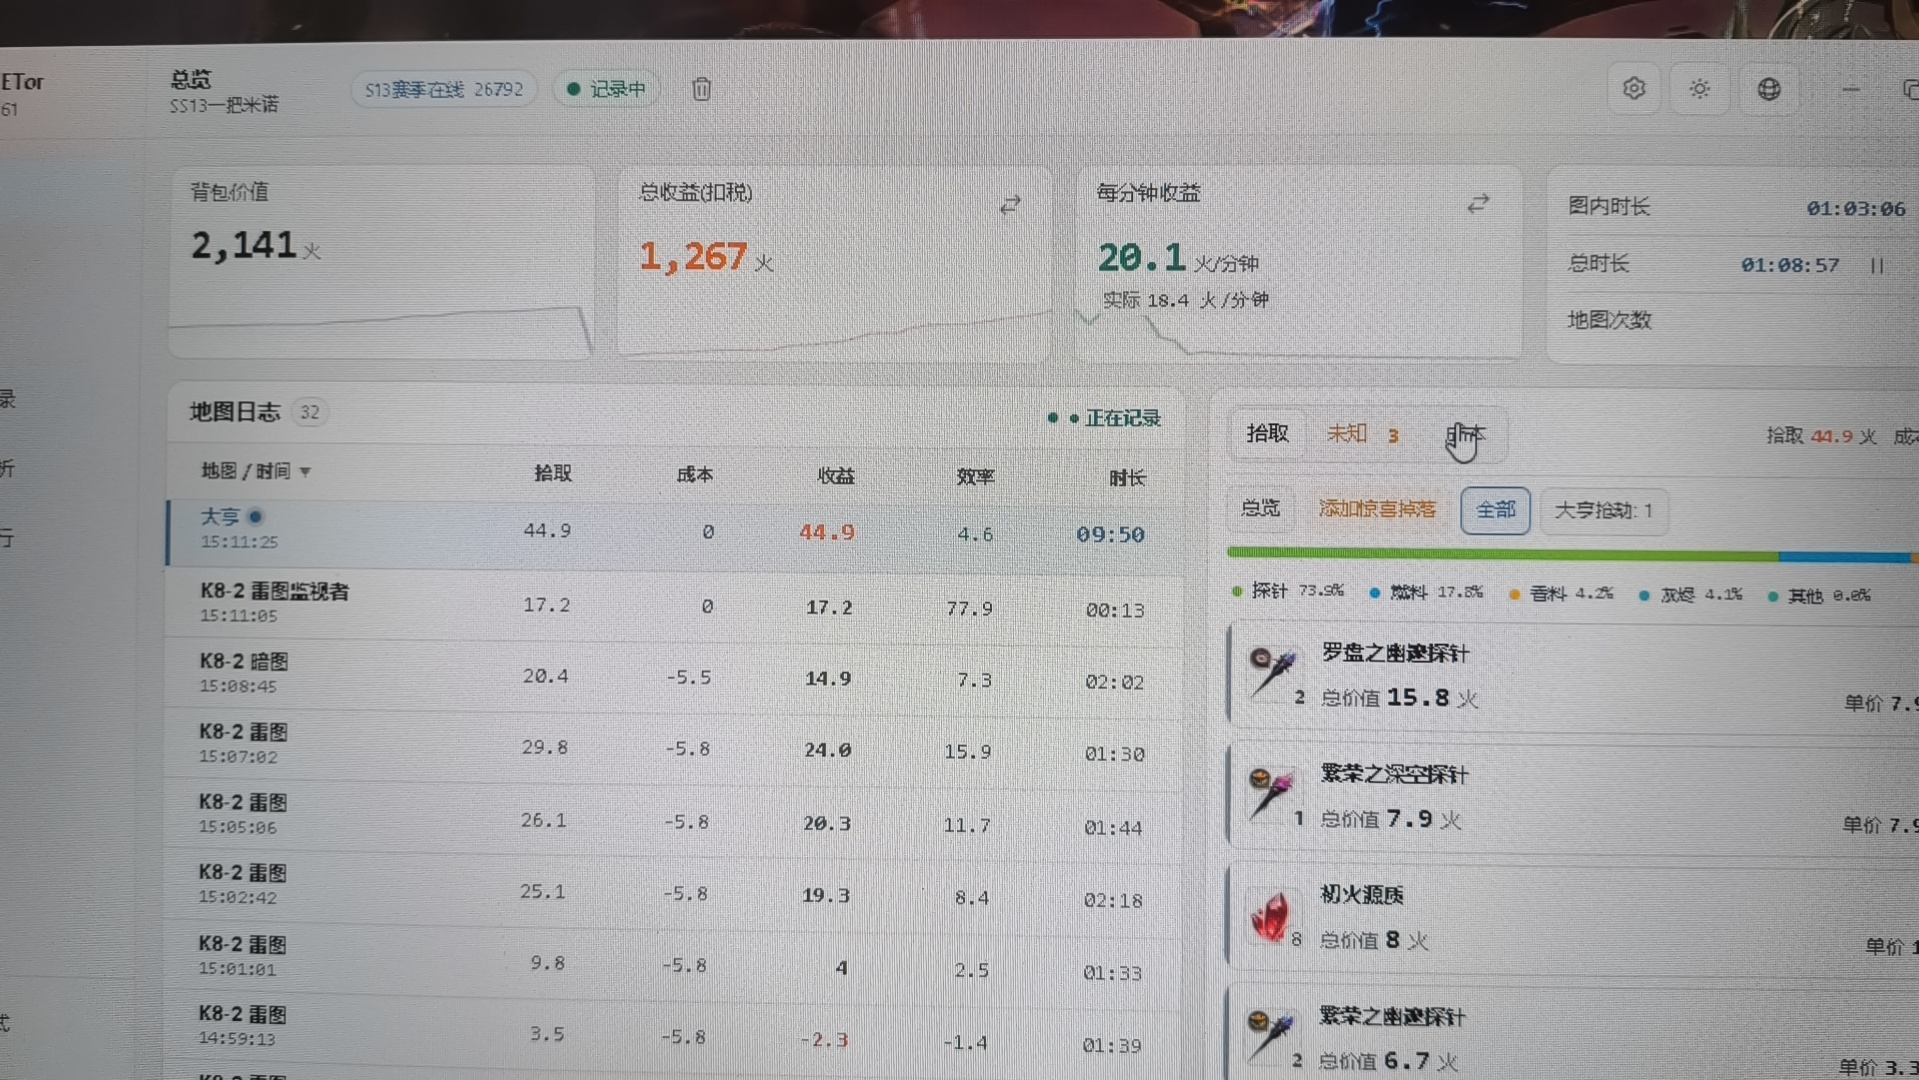
Task: Select the 大亨 map log row
Action: 675,532
